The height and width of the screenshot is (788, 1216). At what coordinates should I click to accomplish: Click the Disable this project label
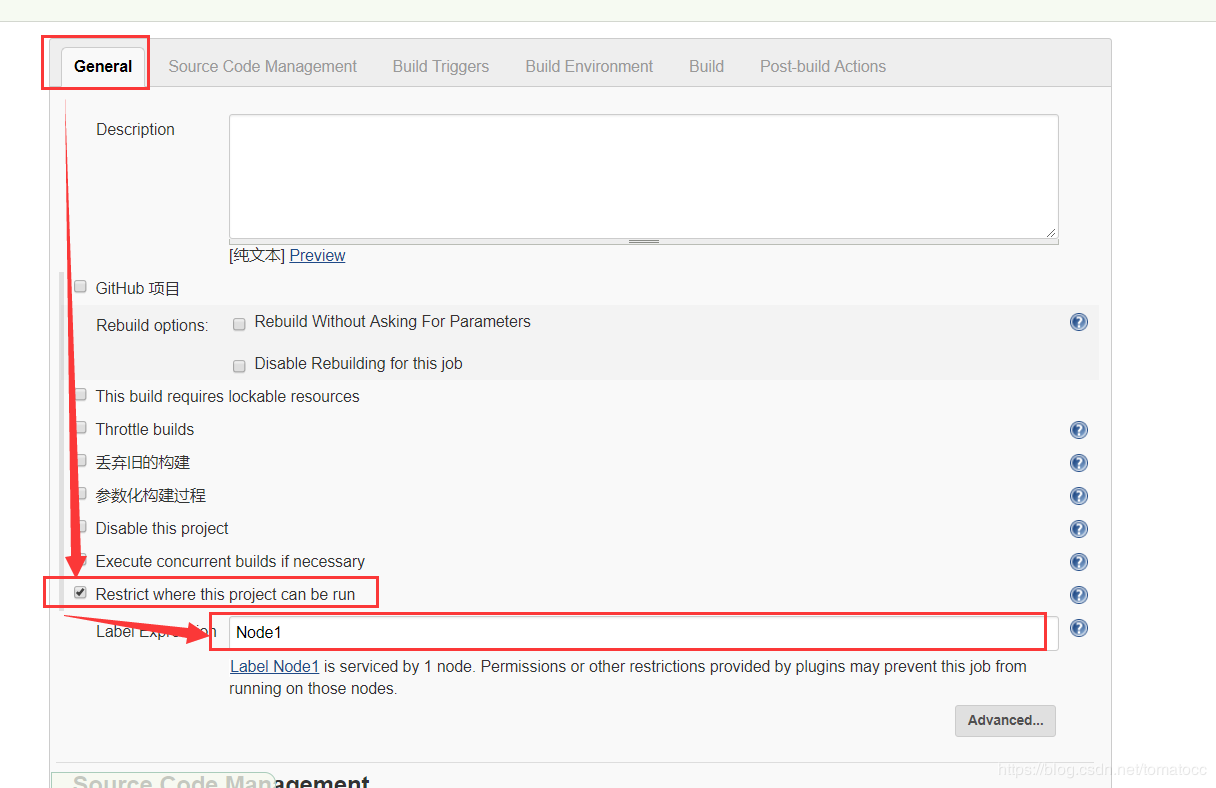click(x=162, y=528)
